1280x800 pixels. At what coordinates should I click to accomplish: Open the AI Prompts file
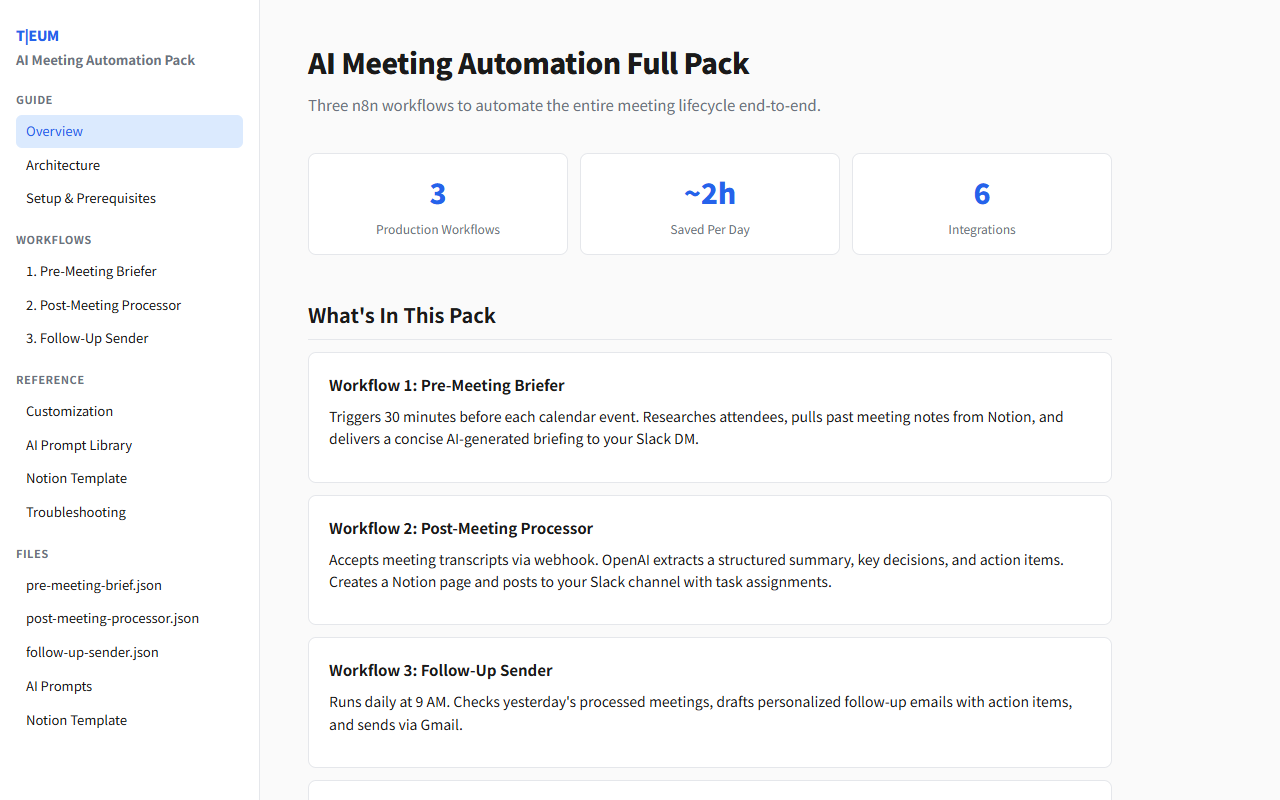(x=58, y=686)
